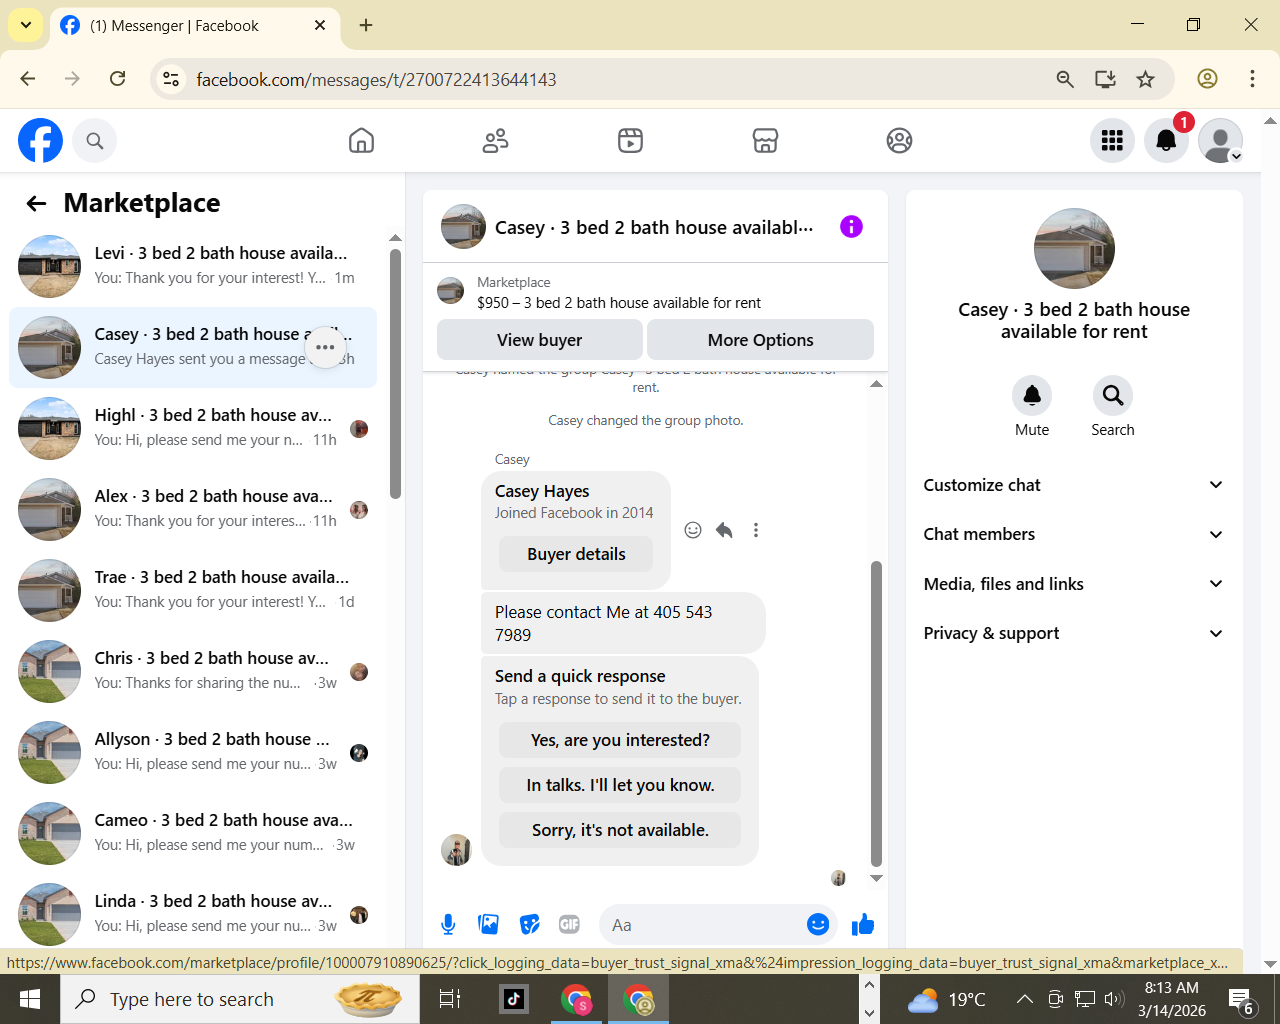Open the Windows Start menu
Viewport: 1280px width, 1024px height.
30,999
